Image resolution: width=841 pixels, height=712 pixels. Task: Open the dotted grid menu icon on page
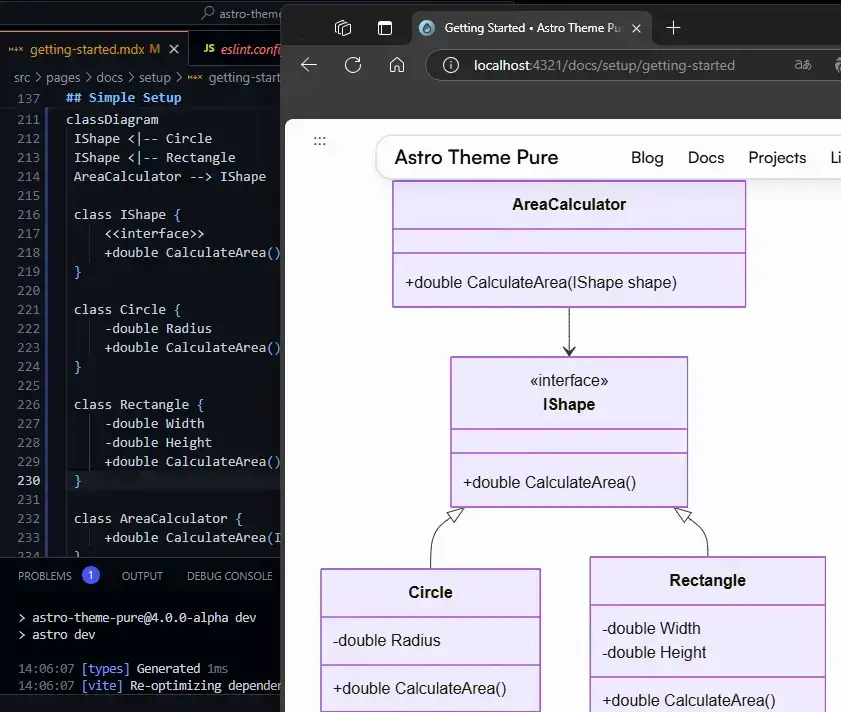click(320, 141)
